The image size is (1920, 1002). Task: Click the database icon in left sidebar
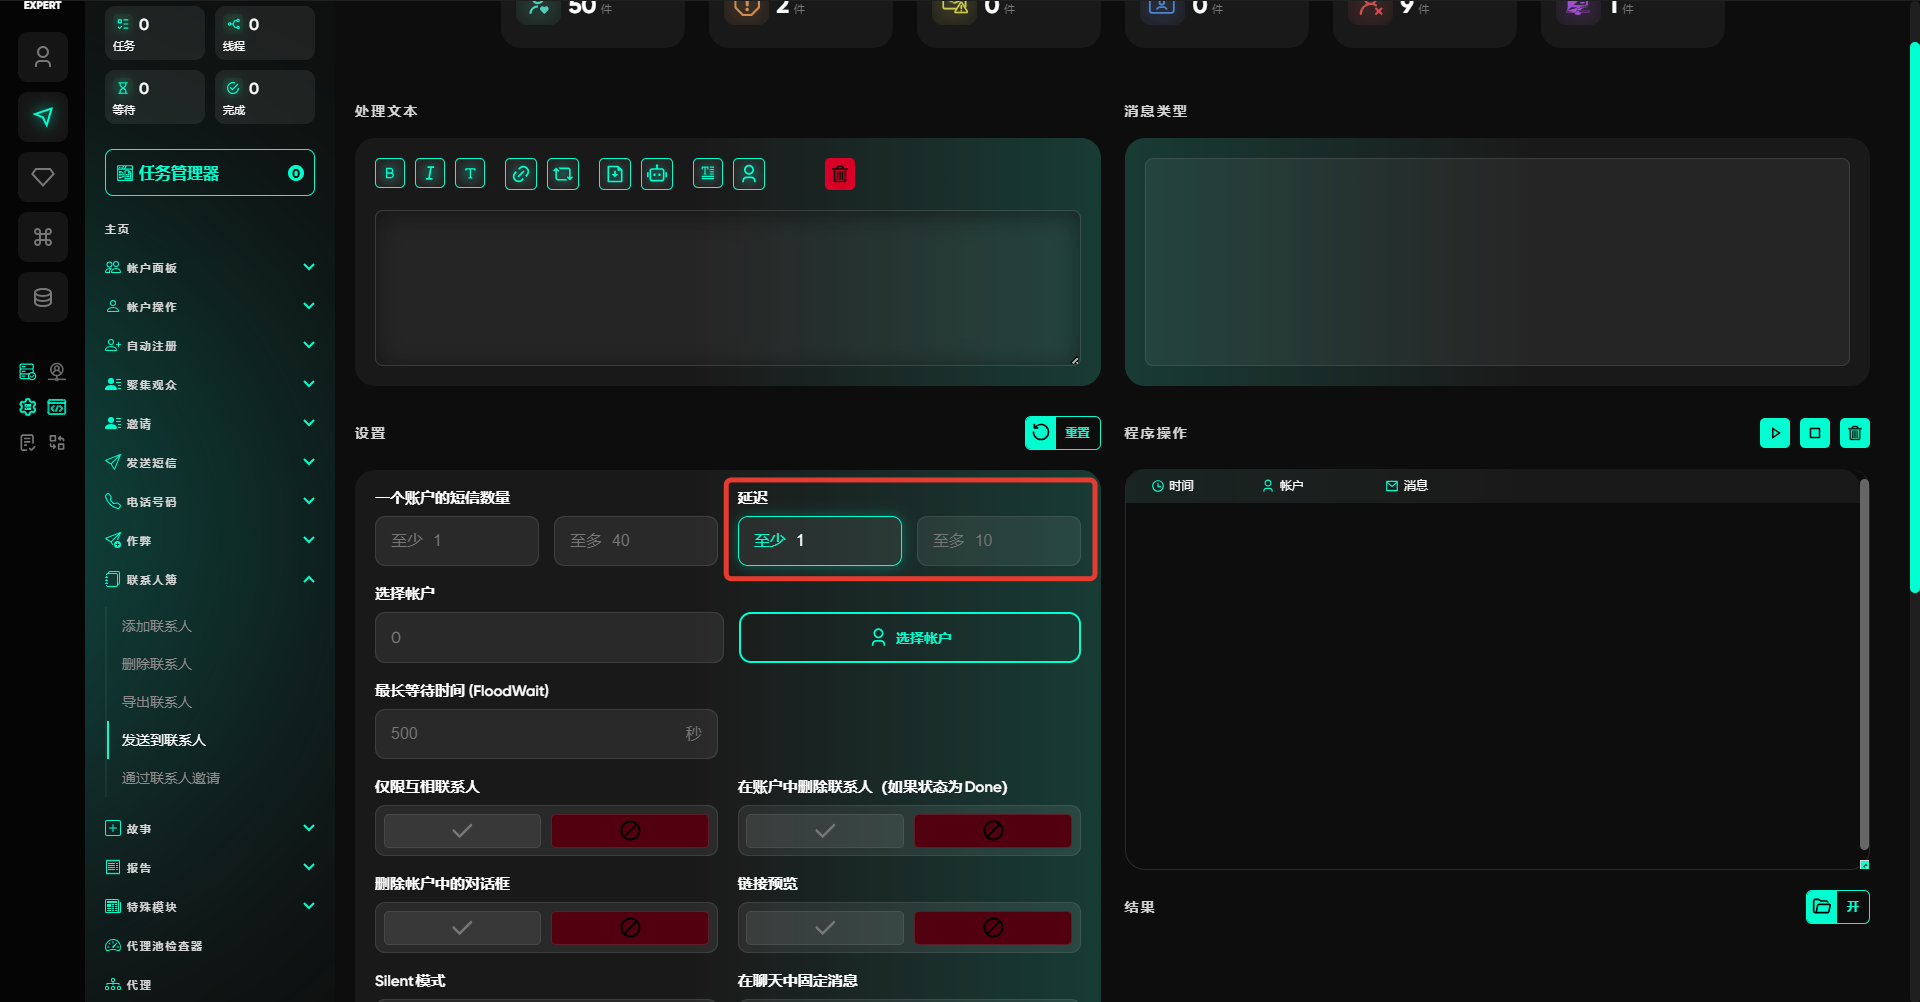[x=43, y=297]
